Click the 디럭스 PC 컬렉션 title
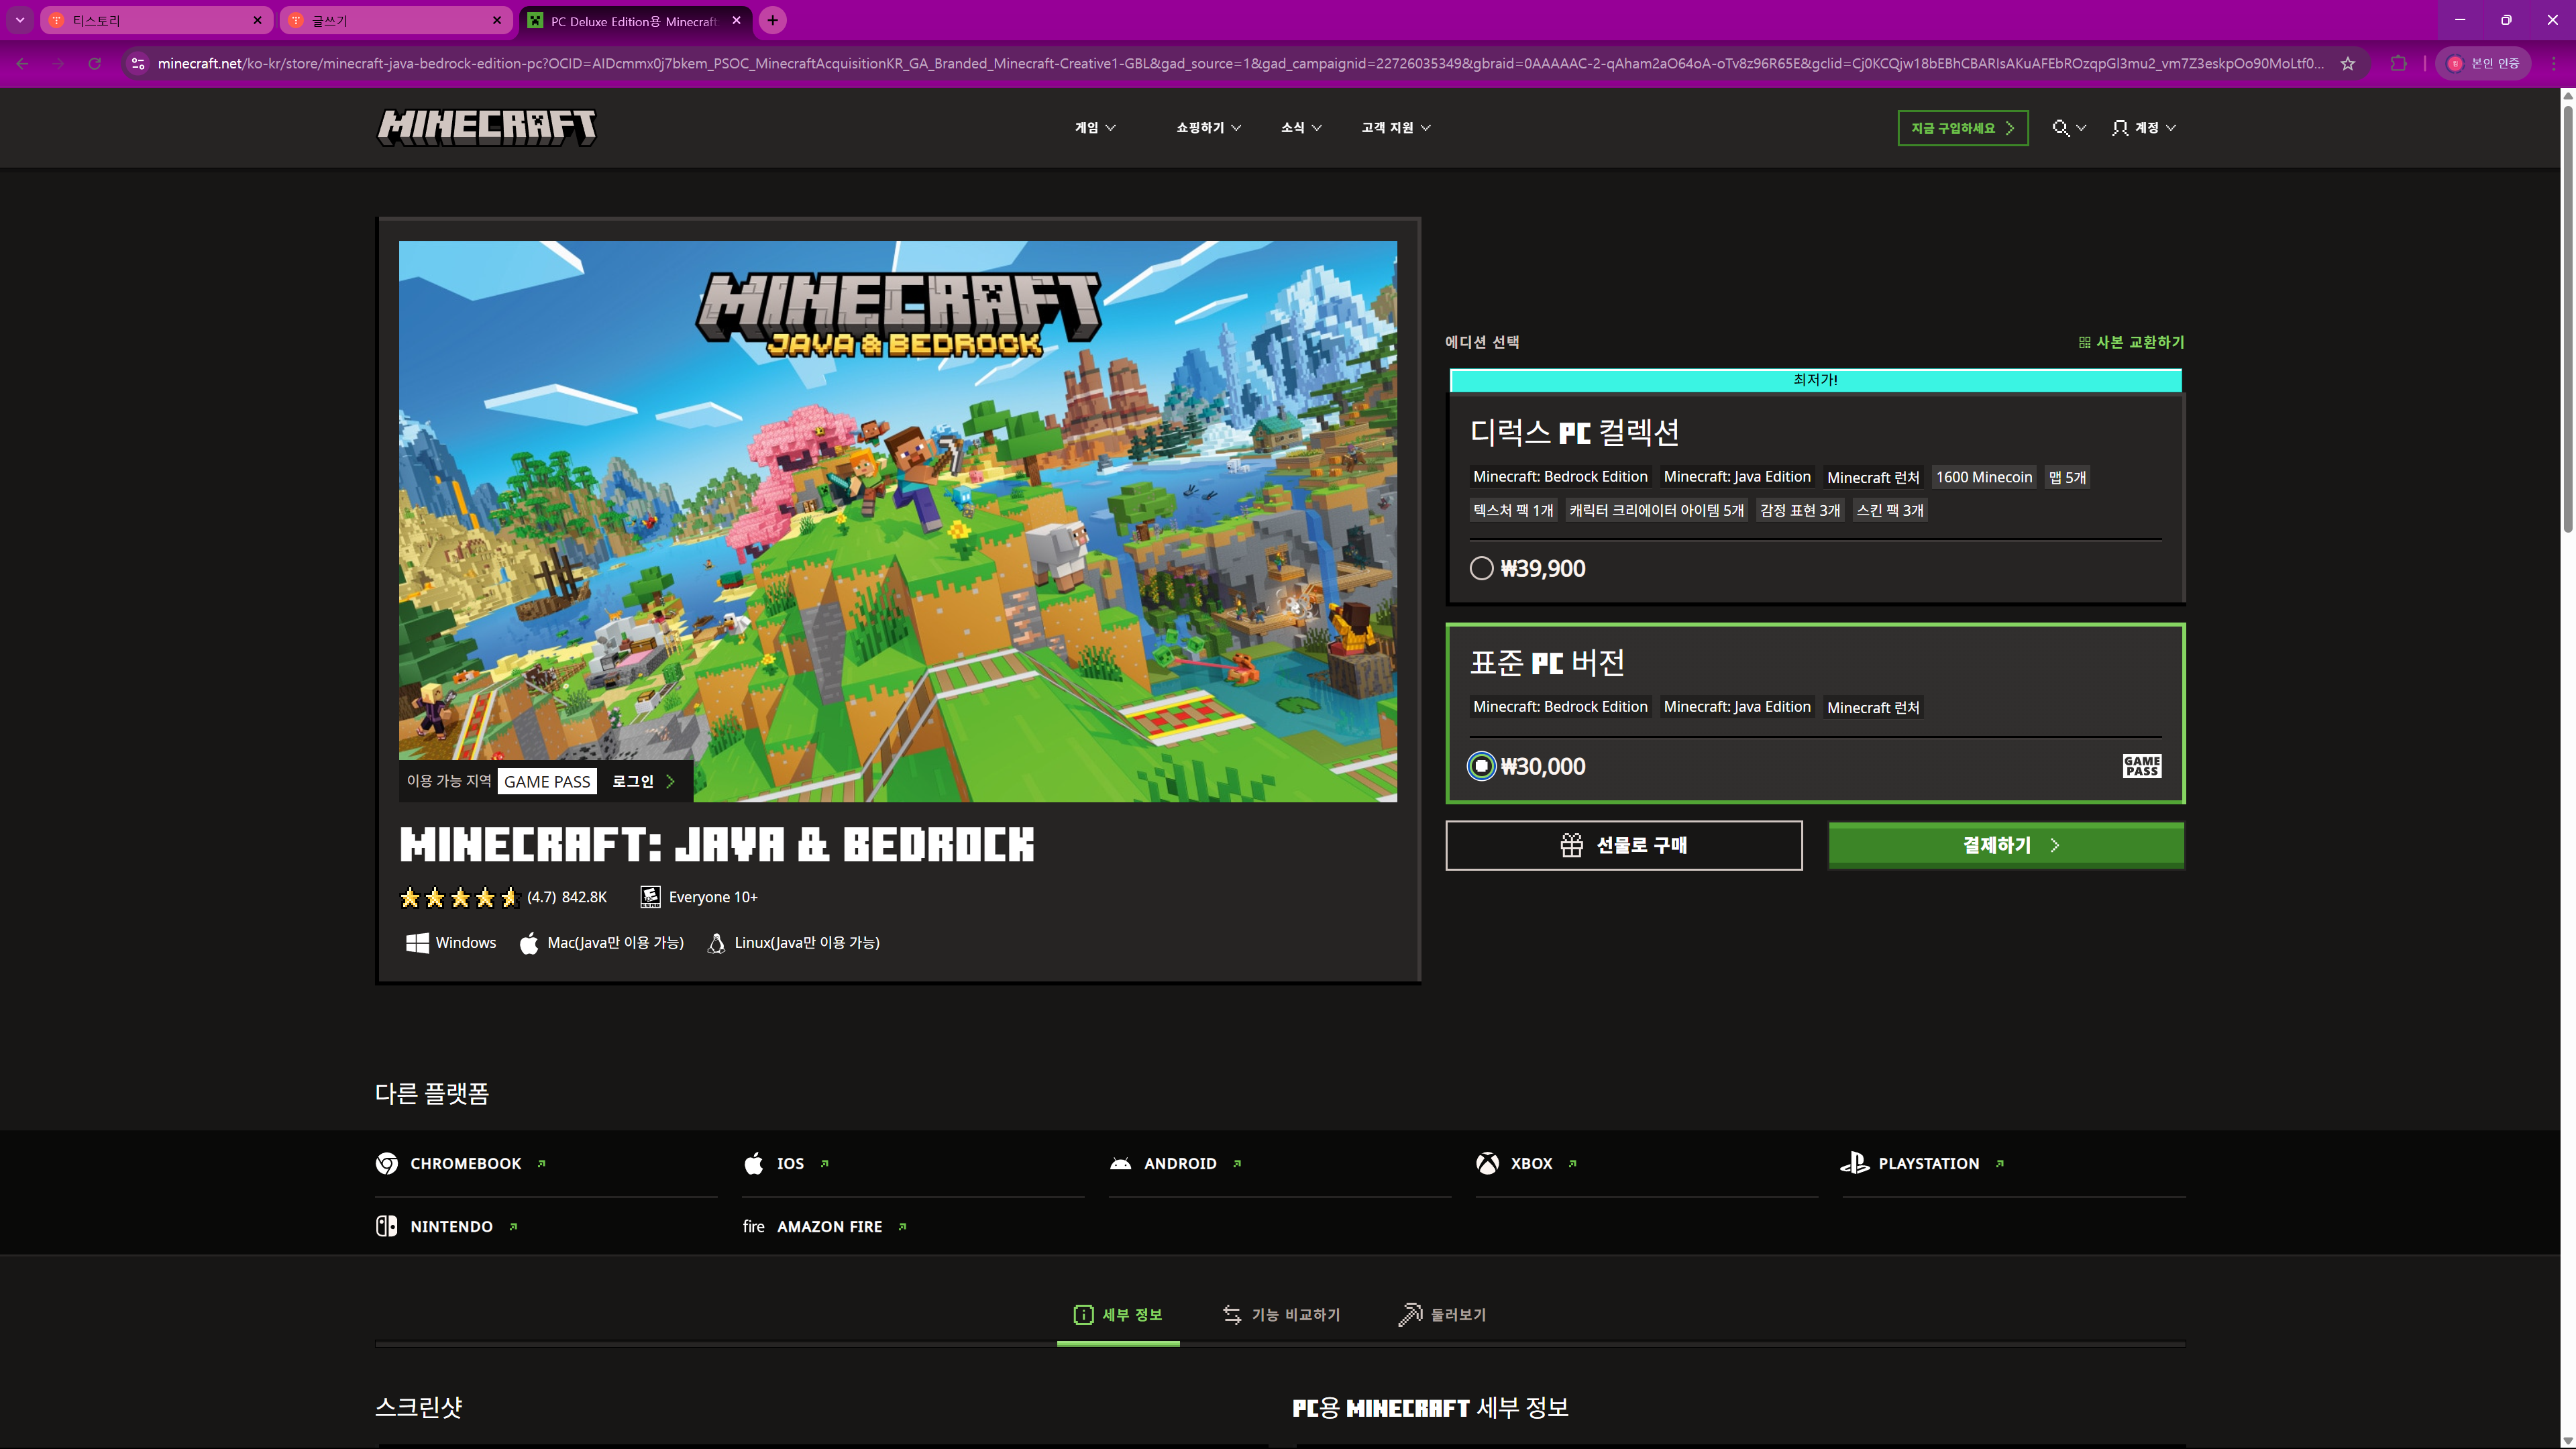This screenshot has width=2576, height=1449. (1574, 432)
